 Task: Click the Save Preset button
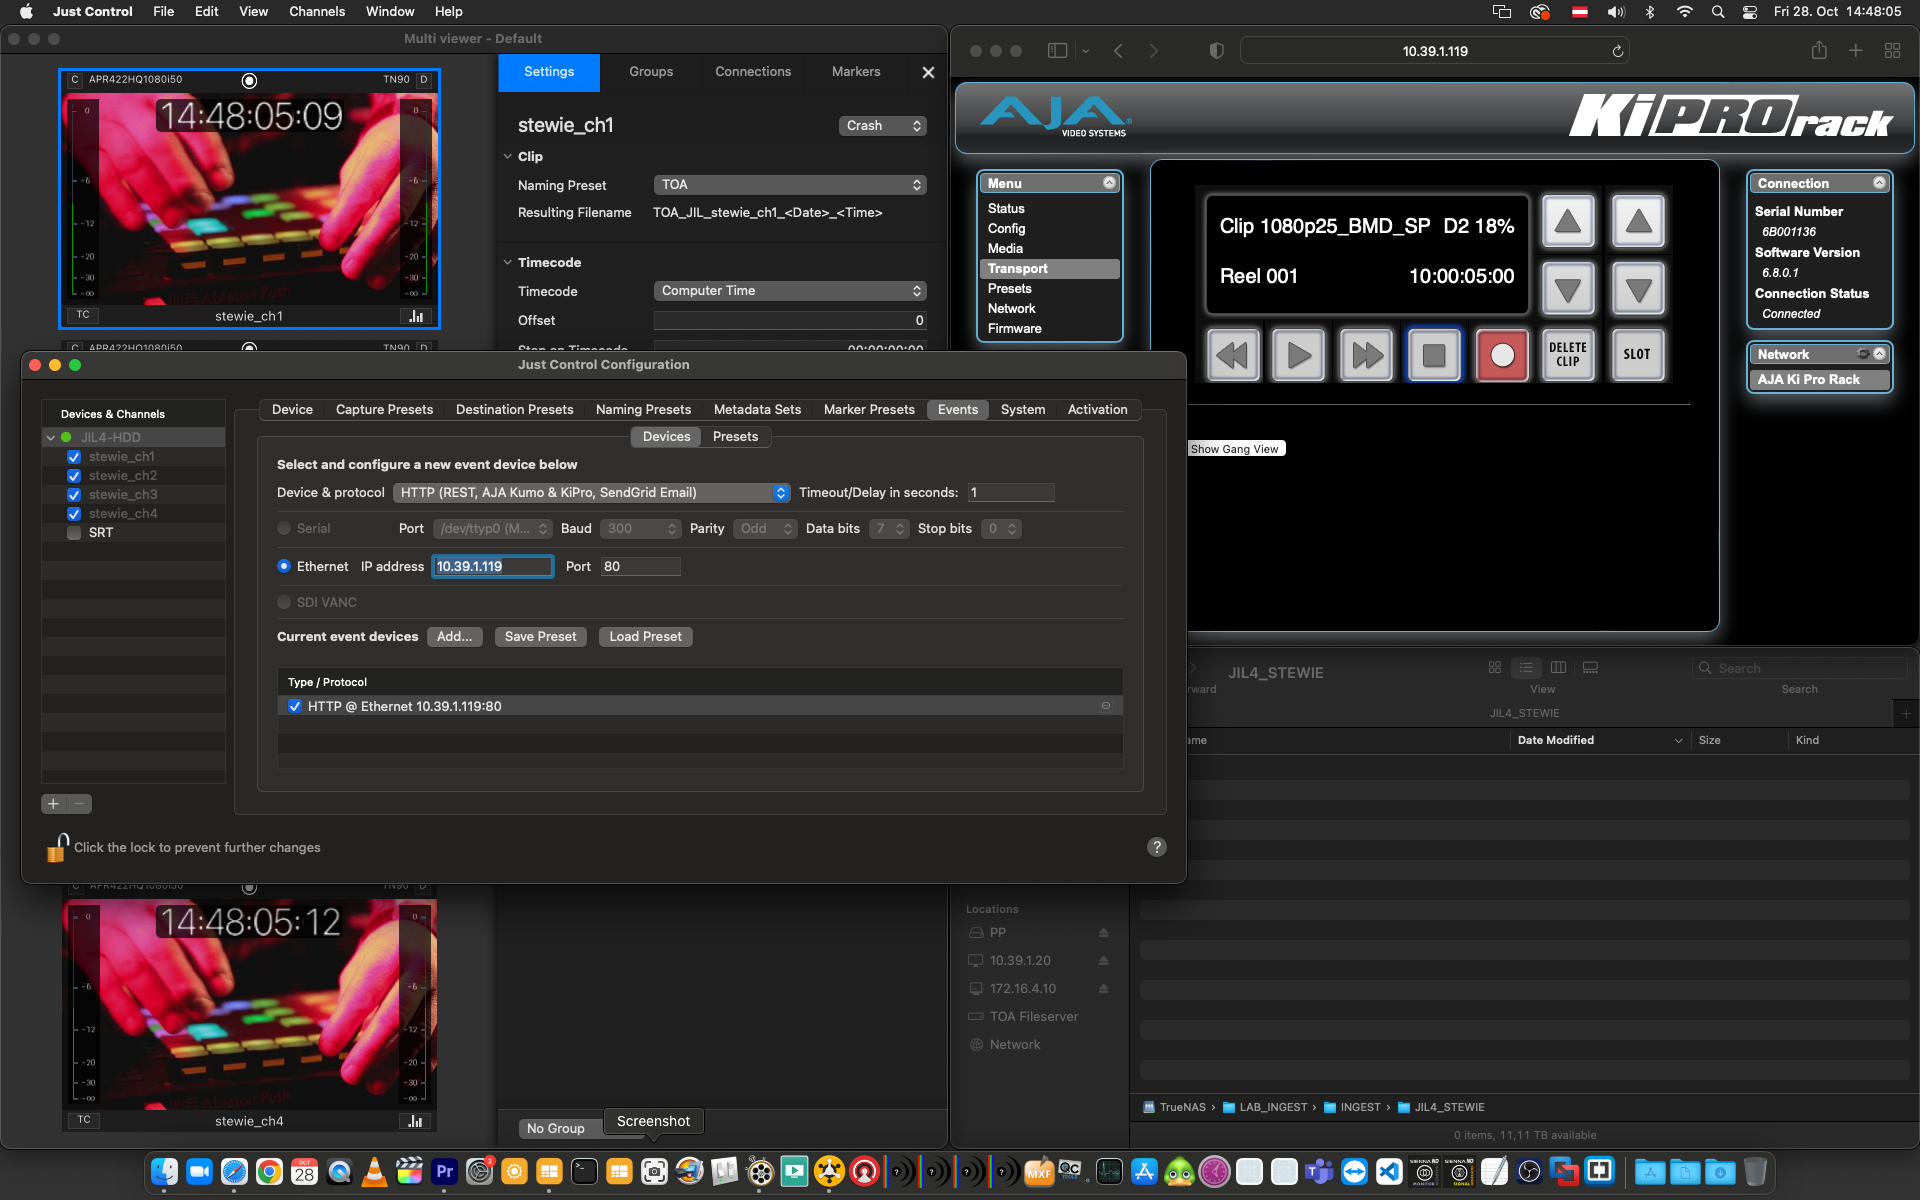pyautogui.click(x=540, y=637)
